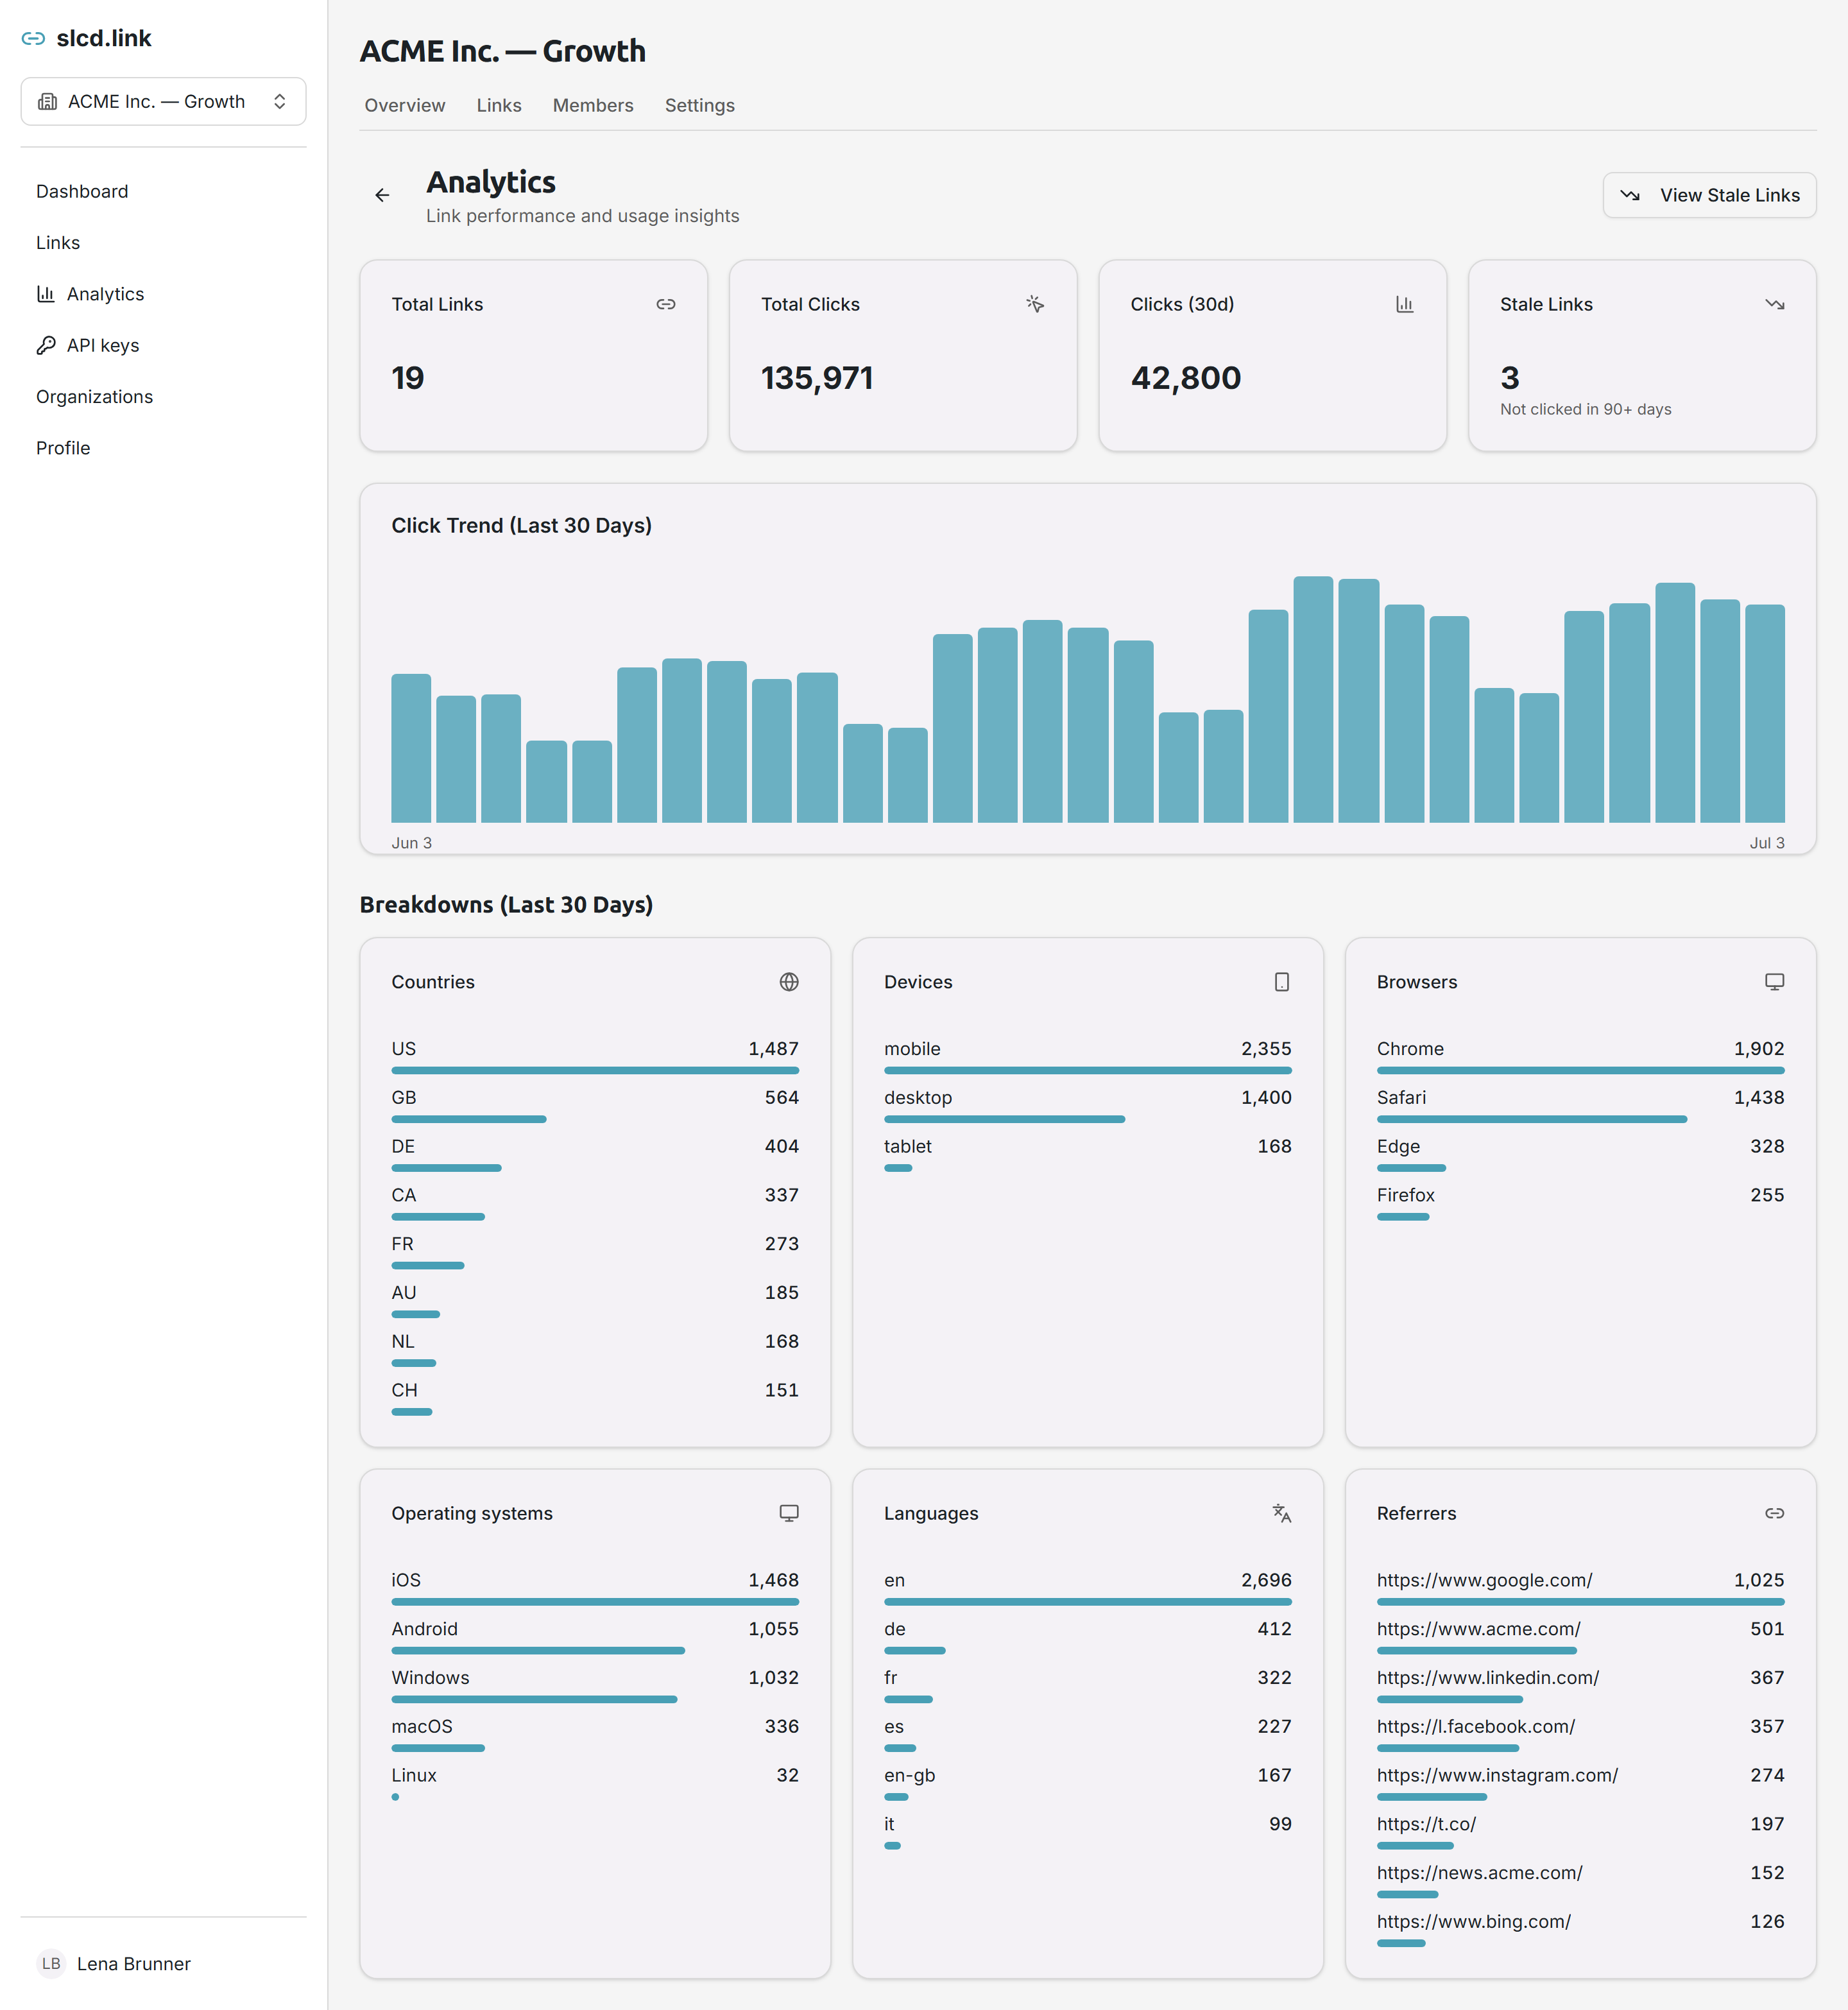Viewport: 1848px width, 2010px height.
Task: Click the slcd.link logo icon
Action: click(33, 38)
